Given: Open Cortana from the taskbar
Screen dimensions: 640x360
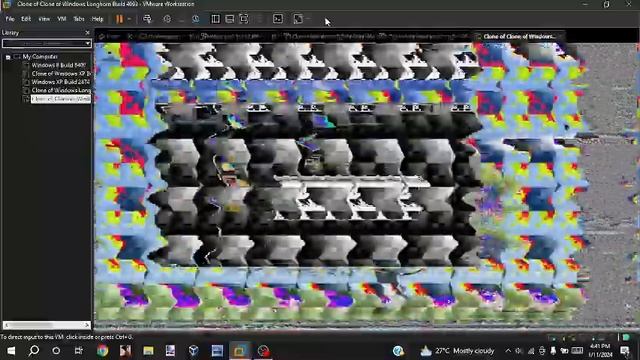Looking at the screenshot, I should point(56,351).
